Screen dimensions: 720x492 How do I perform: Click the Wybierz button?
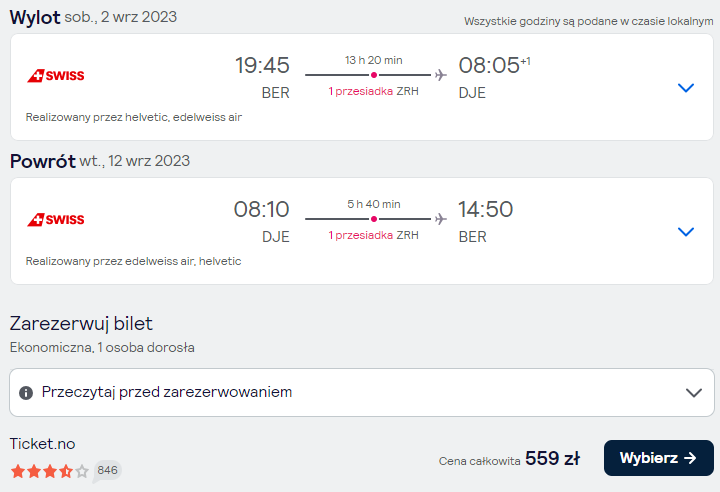pyautogui.click(x=658, y=458)
